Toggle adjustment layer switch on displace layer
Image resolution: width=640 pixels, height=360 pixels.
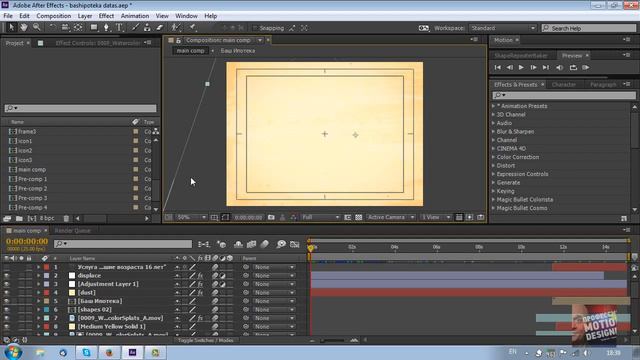point(222,276)
